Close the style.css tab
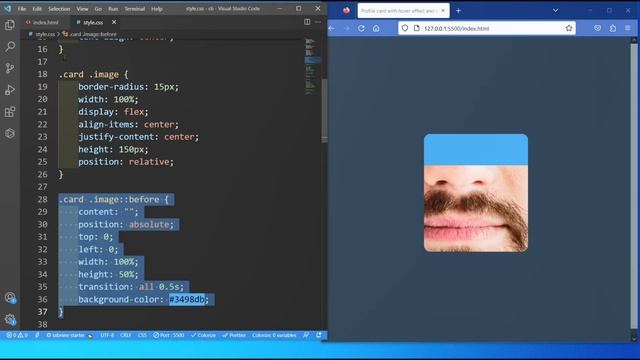 click(114, 22)
